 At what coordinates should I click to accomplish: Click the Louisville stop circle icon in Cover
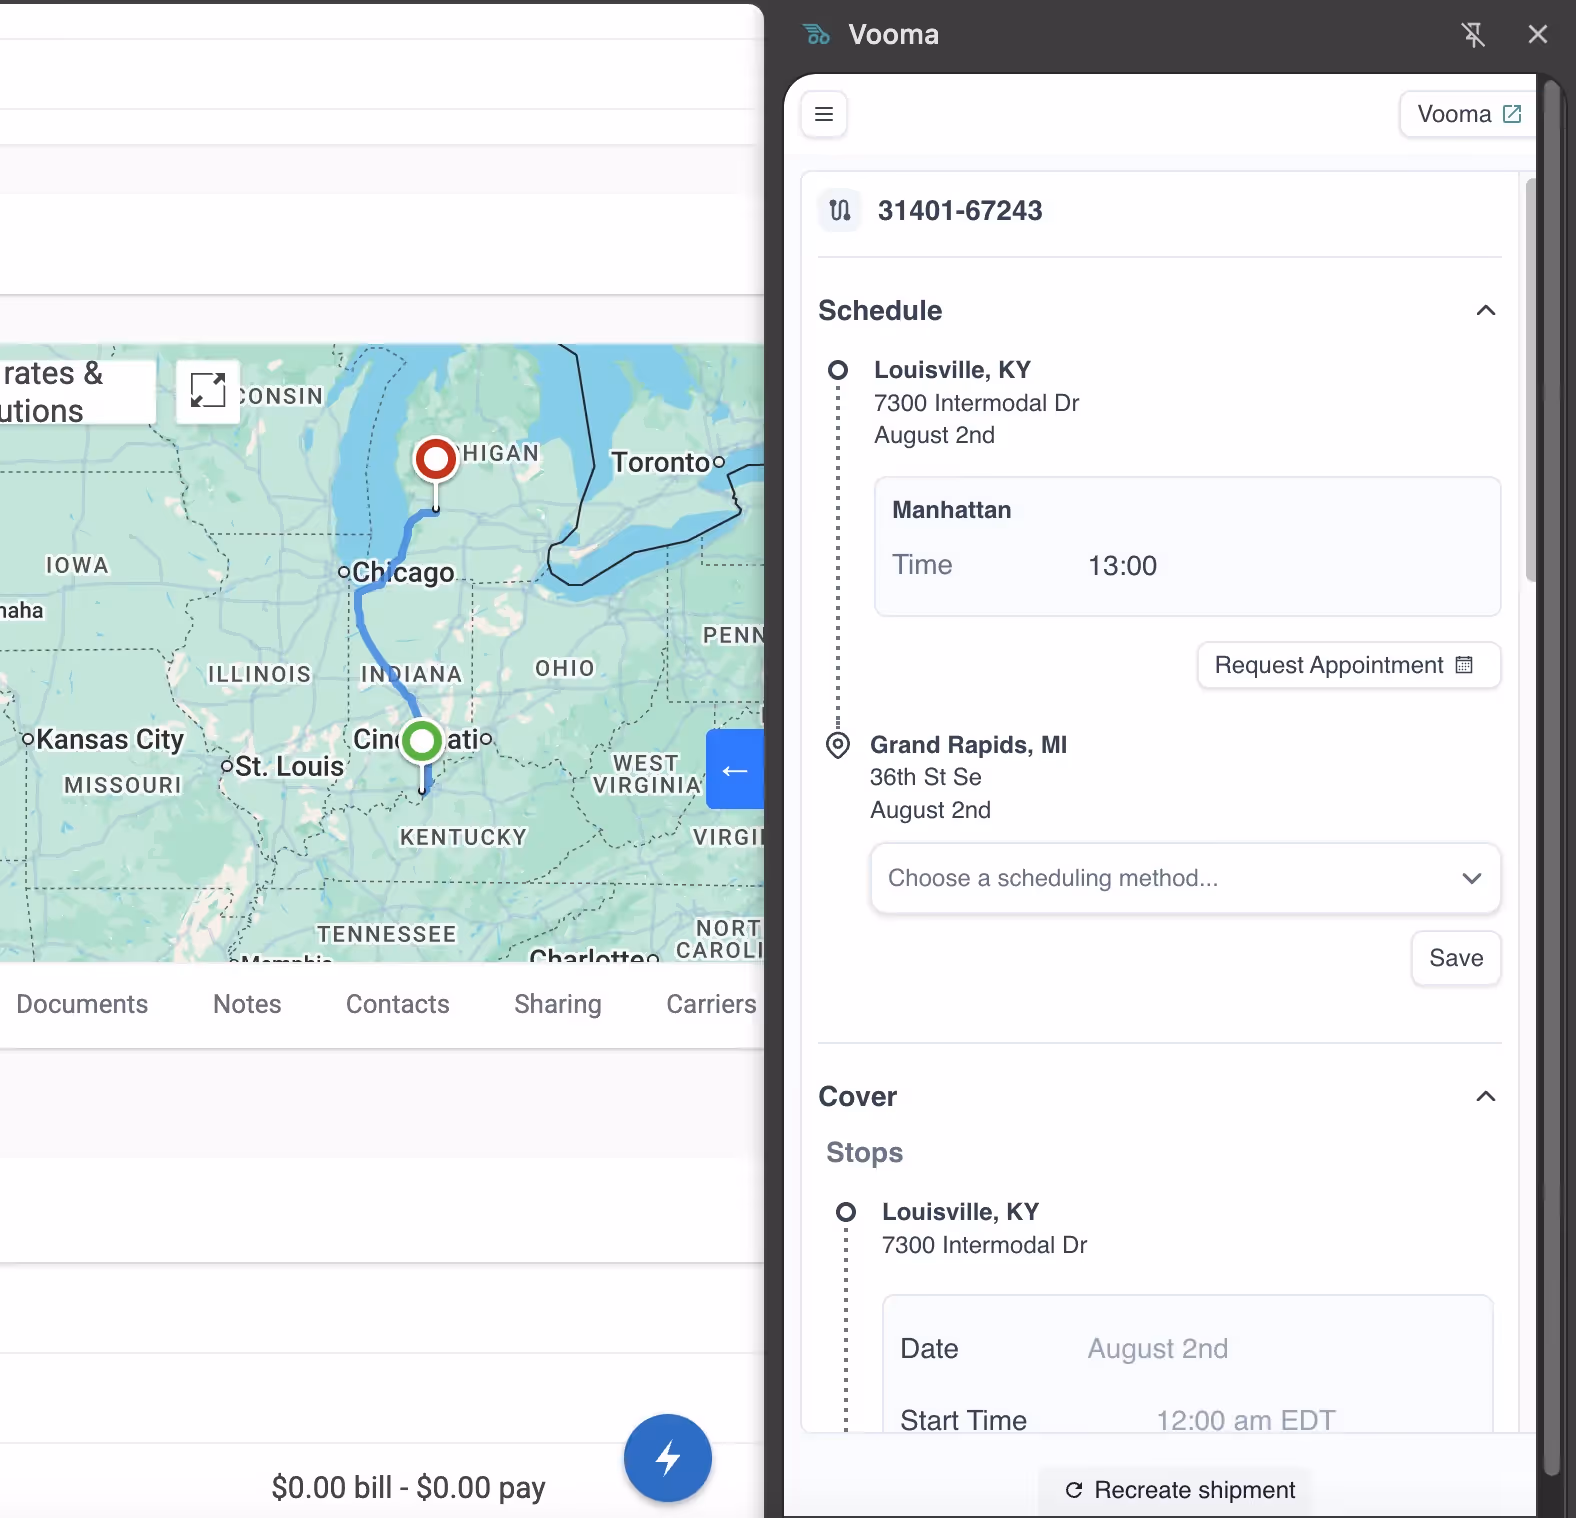(846, 1212)
